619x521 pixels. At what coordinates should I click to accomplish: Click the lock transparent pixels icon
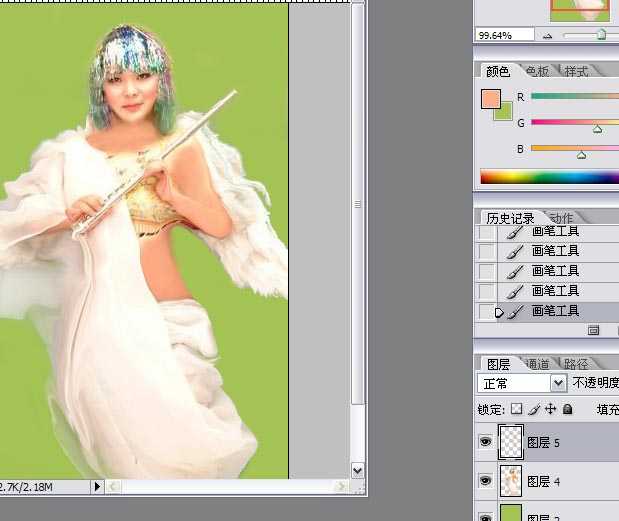516,409
